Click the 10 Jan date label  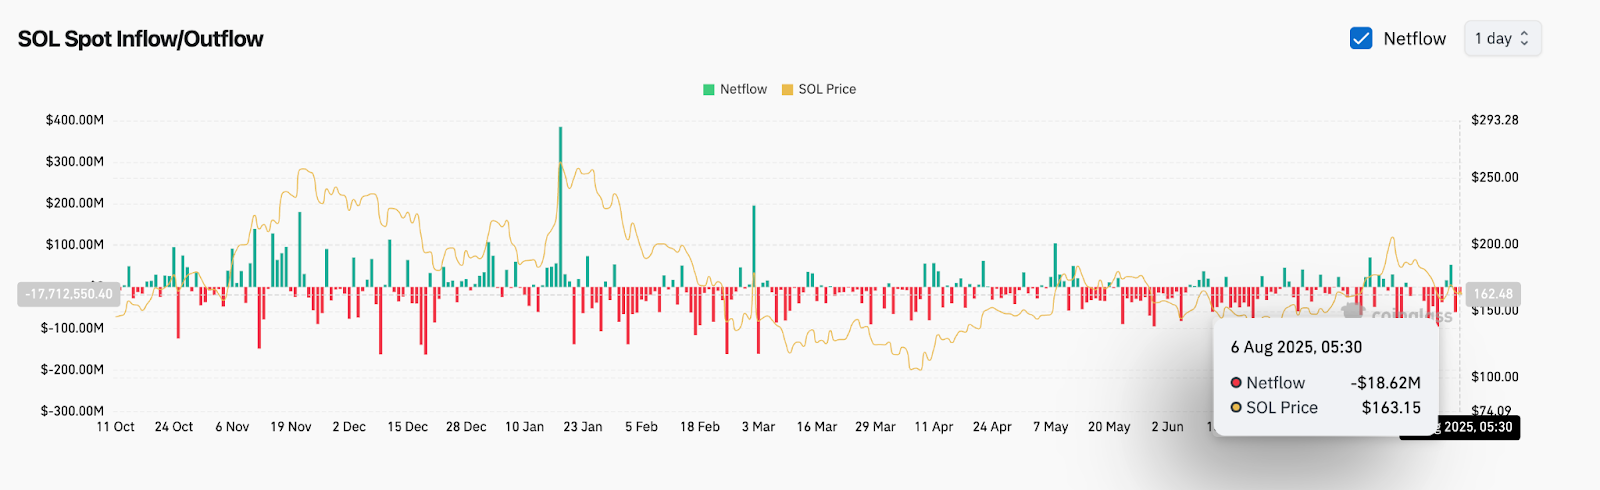coord(524,427)
